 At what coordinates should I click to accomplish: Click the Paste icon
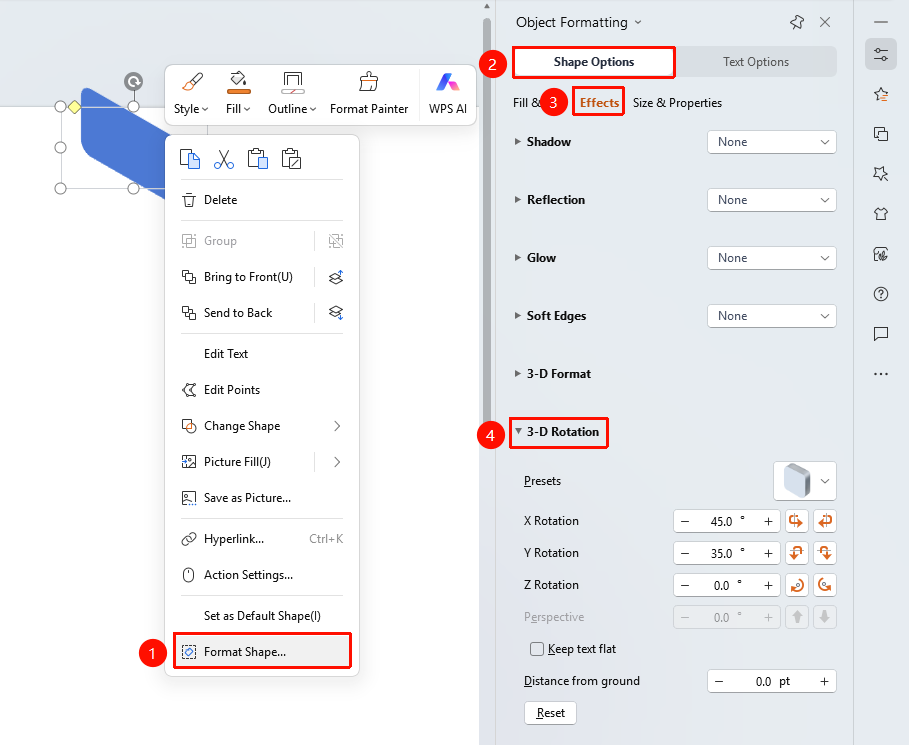[x=257, y=159]
